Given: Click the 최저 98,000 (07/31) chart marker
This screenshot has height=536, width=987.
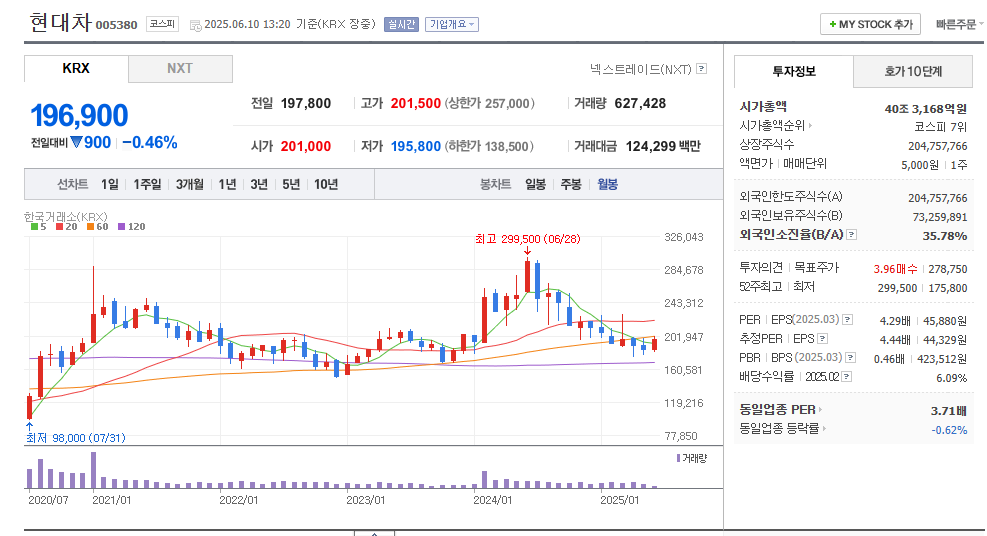Looking at the screenshot, I should pyautogui.click(x=76, y=438).
